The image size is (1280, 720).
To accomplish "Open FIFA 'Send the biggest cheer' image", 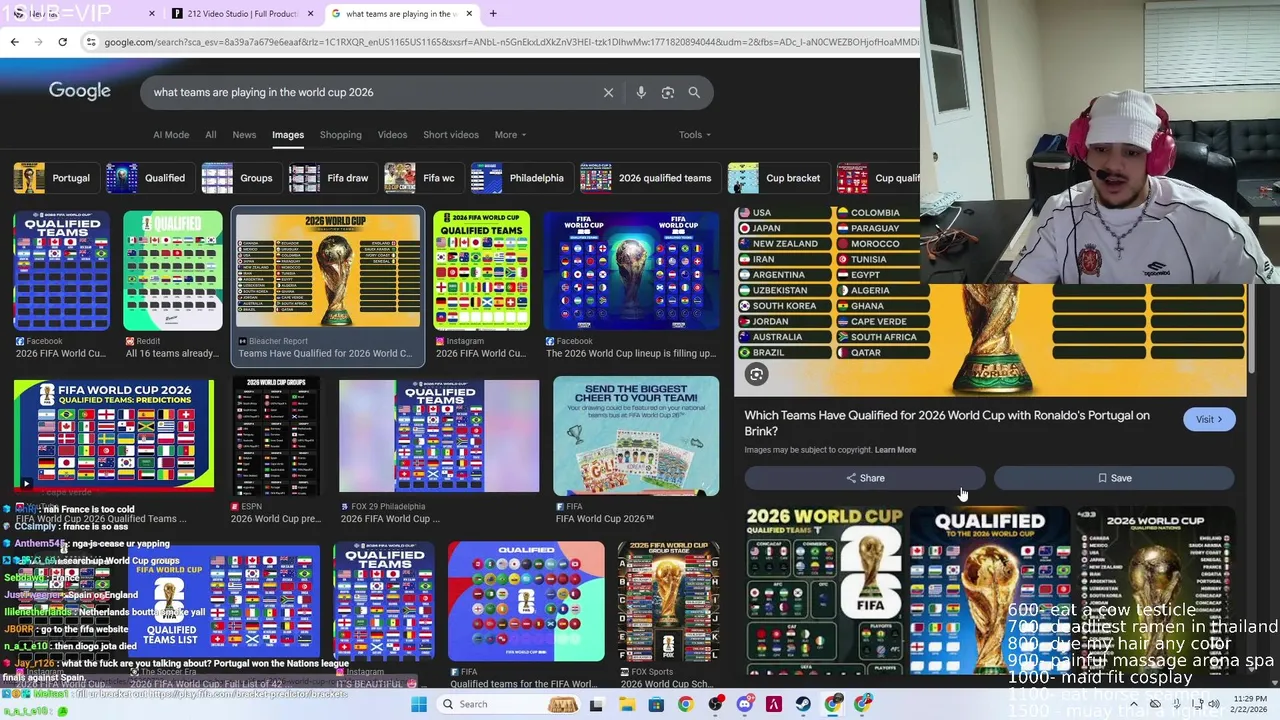I will click(x=636, y=450).
